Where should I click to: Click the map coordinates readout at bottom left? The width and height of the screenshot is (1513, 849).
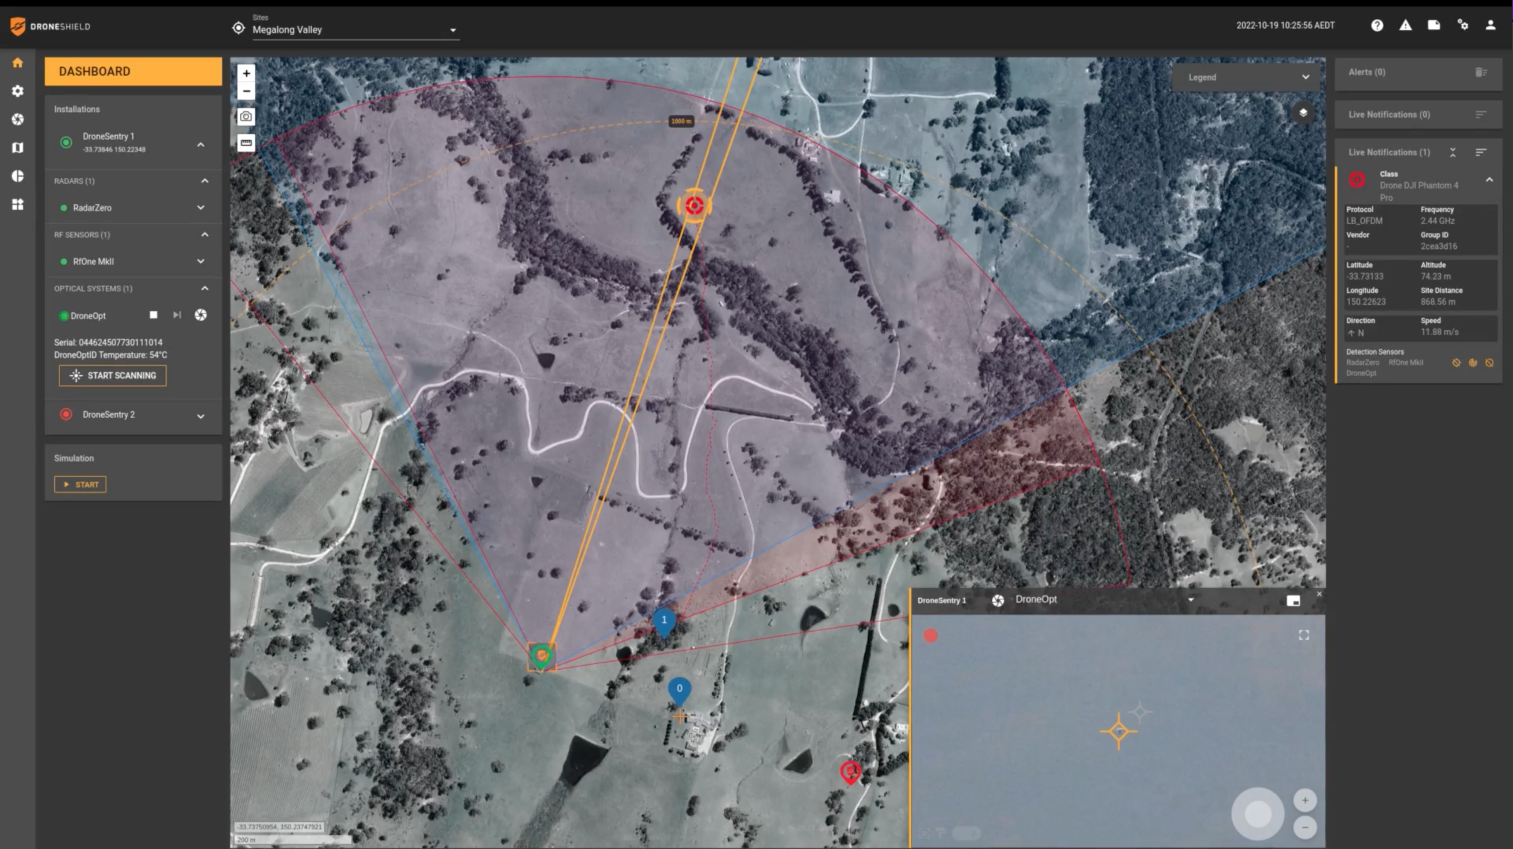(x=279, y=827)
